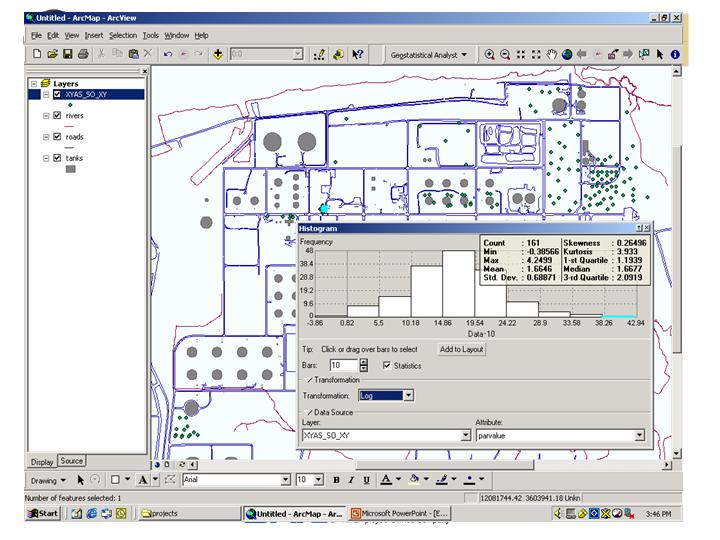Screen dimensions: 720x540
Task: Apply bold text formatting
Action: [x=336, y=480]
